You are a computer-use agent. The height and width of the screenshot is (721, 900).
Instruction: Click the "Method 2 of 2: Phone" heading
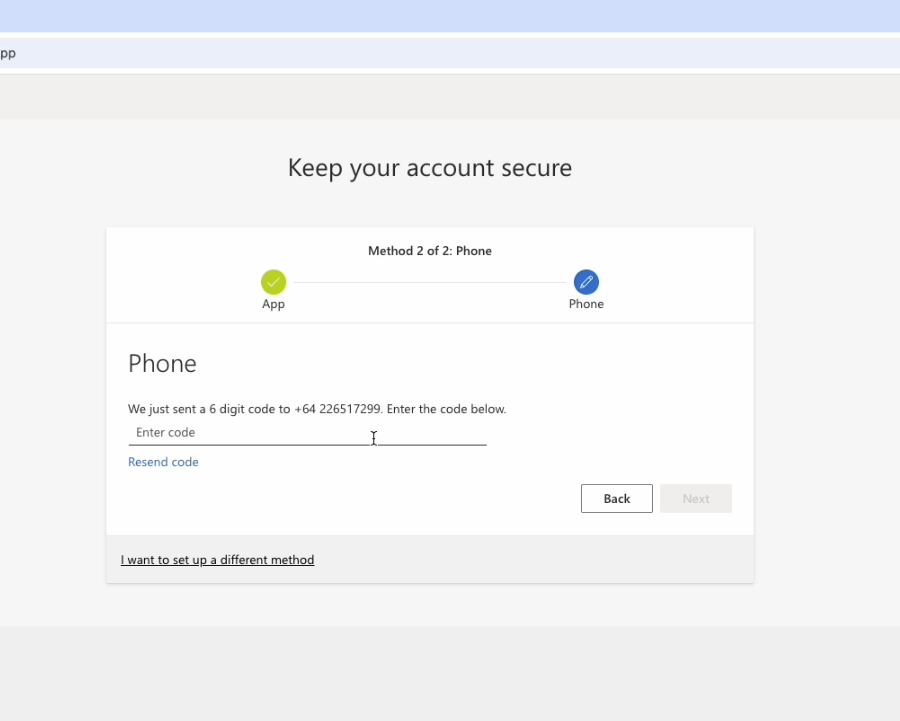pos(430,251)
